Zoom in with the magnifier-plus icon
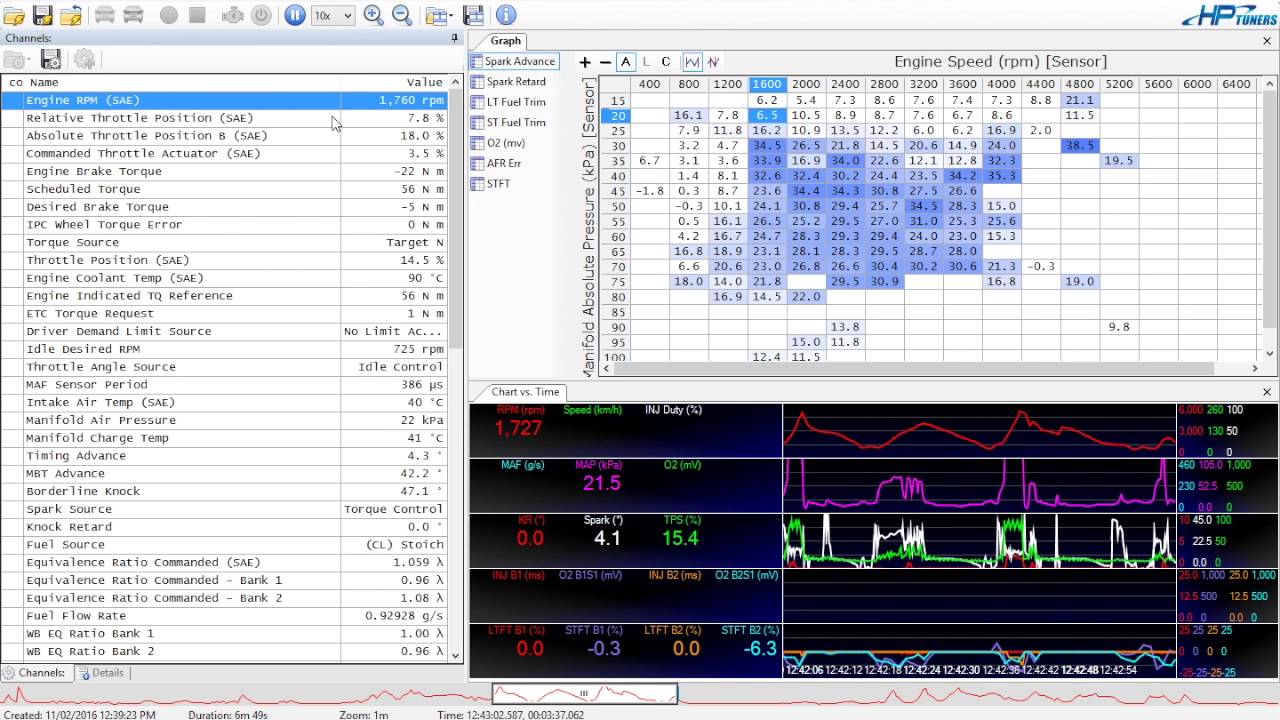The width and height of the screenshot is (1280, 720). pyautogui.click(x=373, y=15)
